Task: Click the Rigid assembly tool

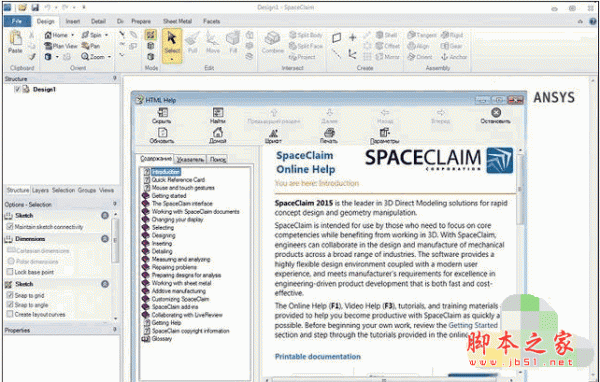Action: 452,35
